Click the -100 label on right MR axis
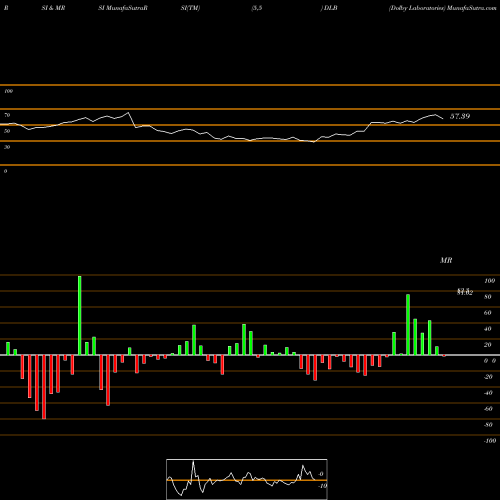Viewport: 500px width, 500px height. (489, 441)
